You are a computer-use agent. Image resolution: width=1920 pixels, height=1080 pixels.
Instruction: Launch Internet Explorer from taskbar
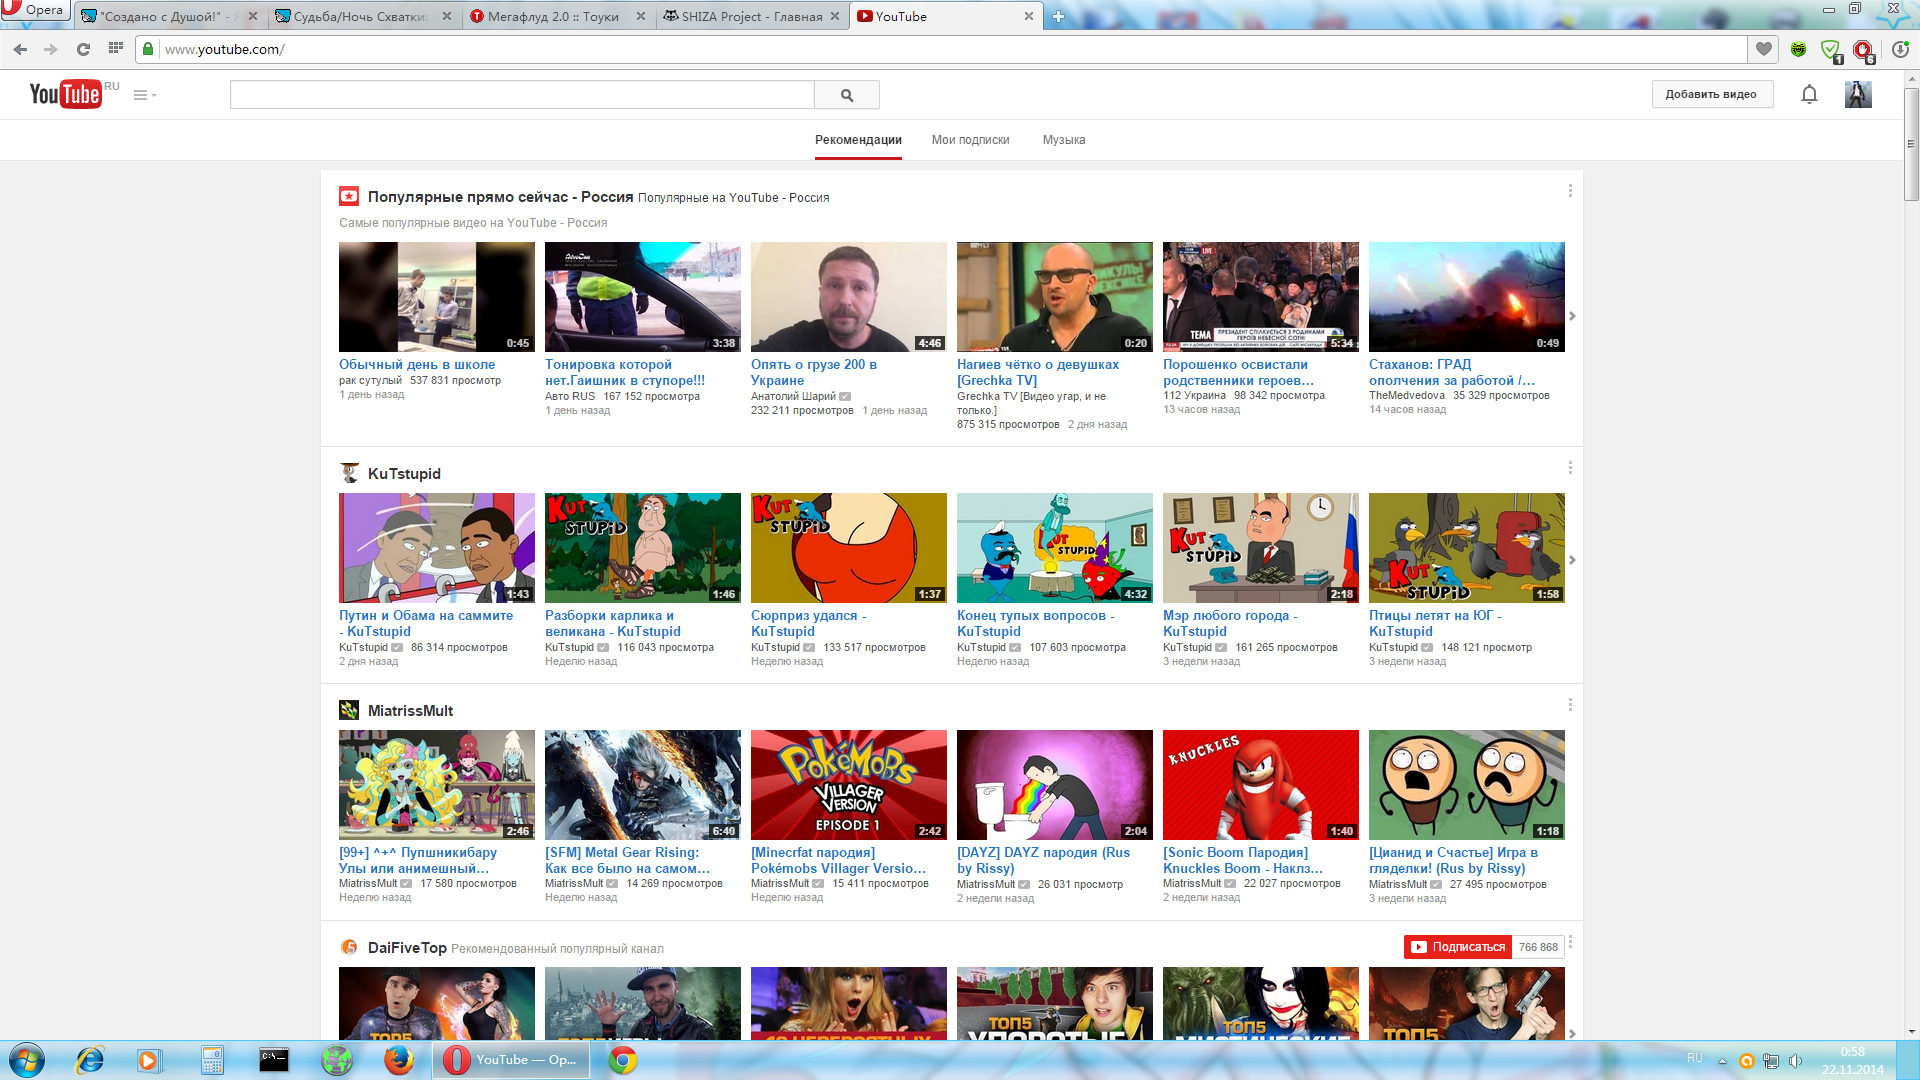pos(90,1060)
